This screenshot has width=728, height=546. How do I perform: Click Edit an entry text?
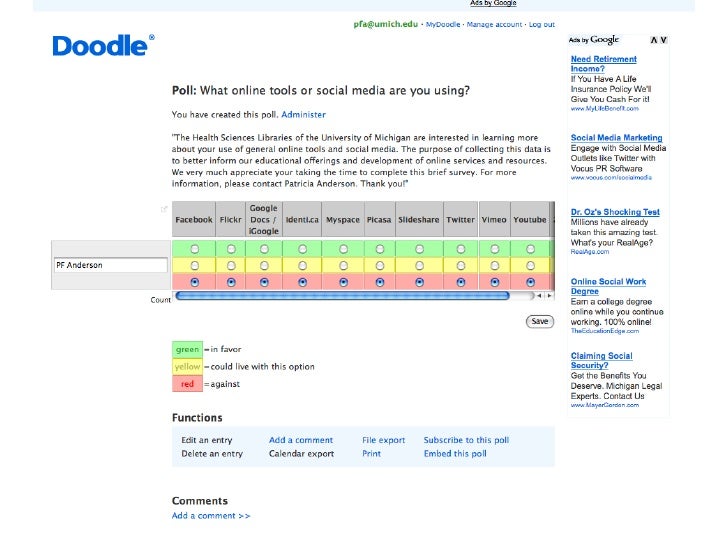tap(207, 440)
